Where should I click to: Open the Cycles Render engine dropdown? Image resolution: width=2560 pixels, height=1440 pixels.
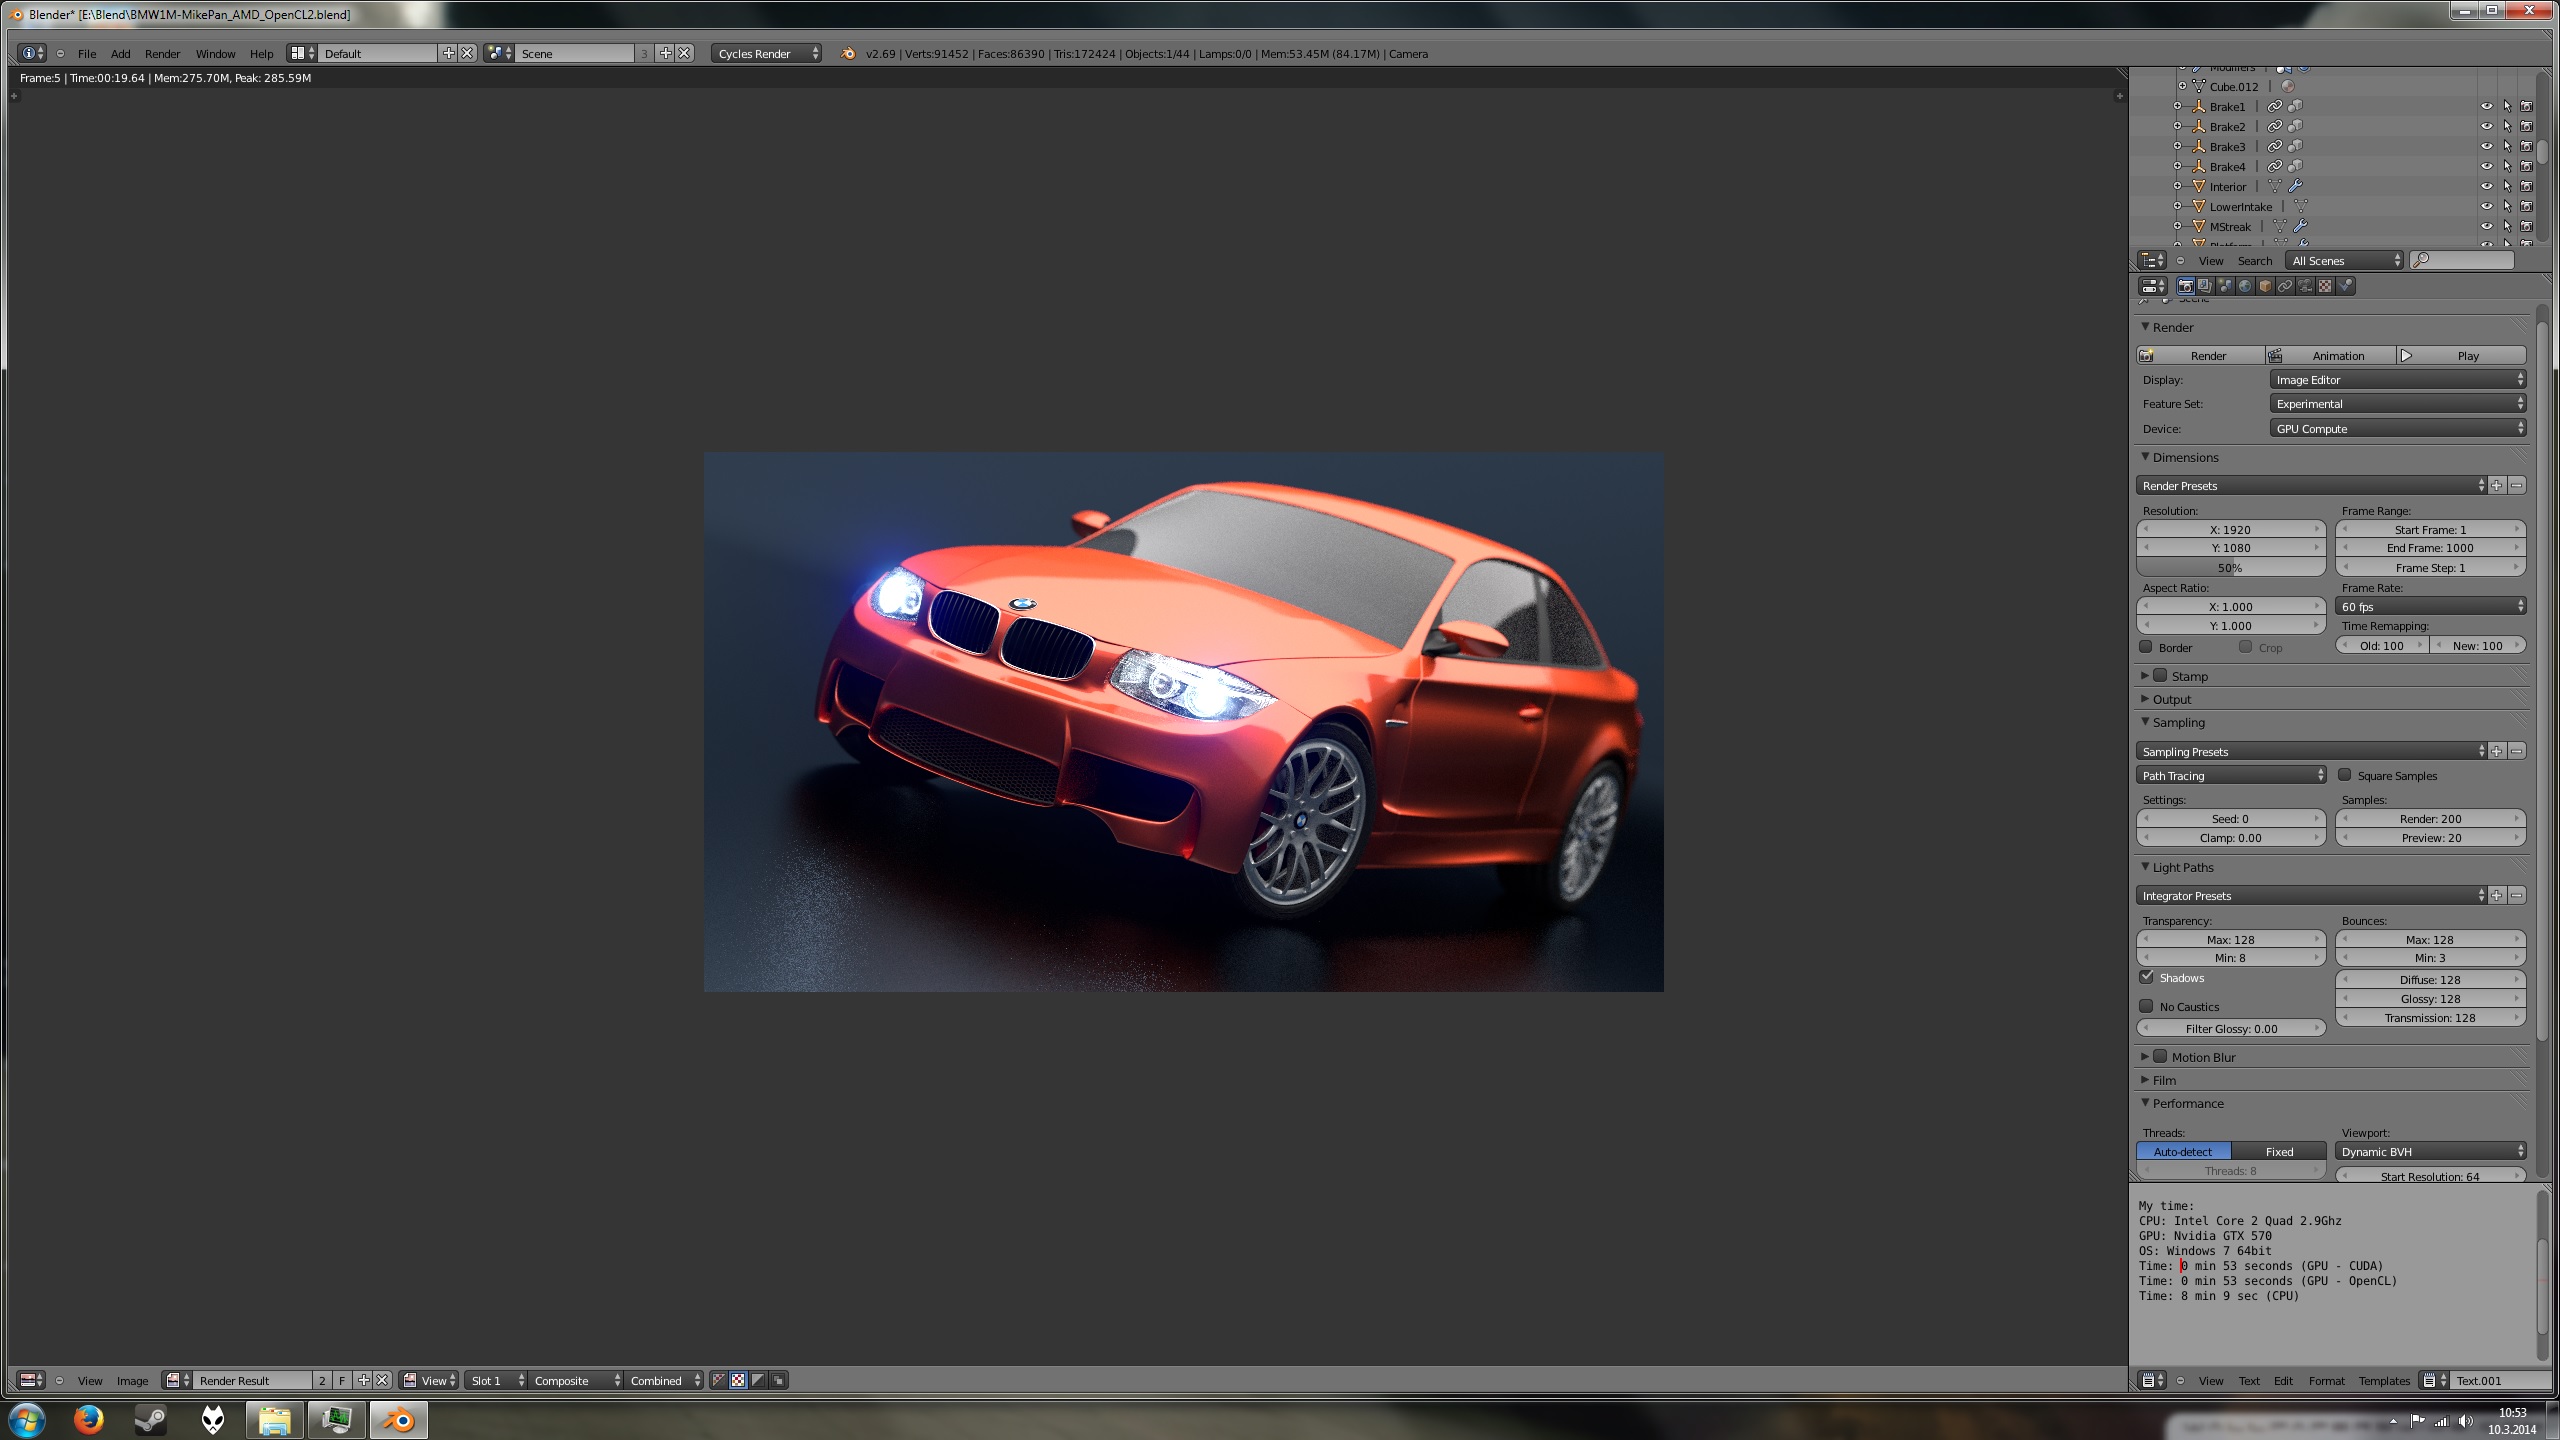pos(767,53)
